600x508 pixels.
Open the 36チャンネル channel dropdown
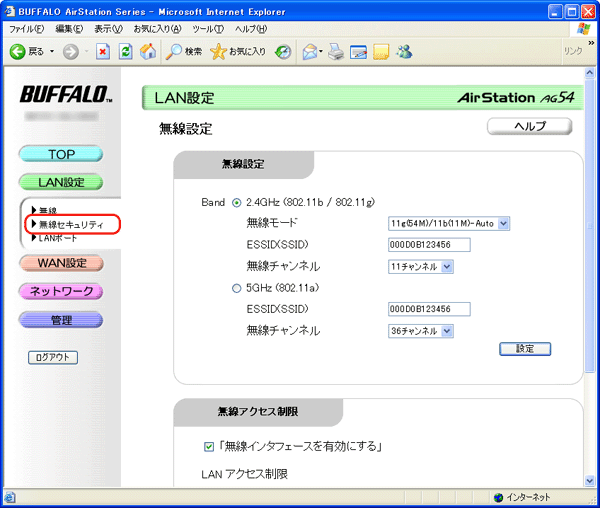point(421,331)
